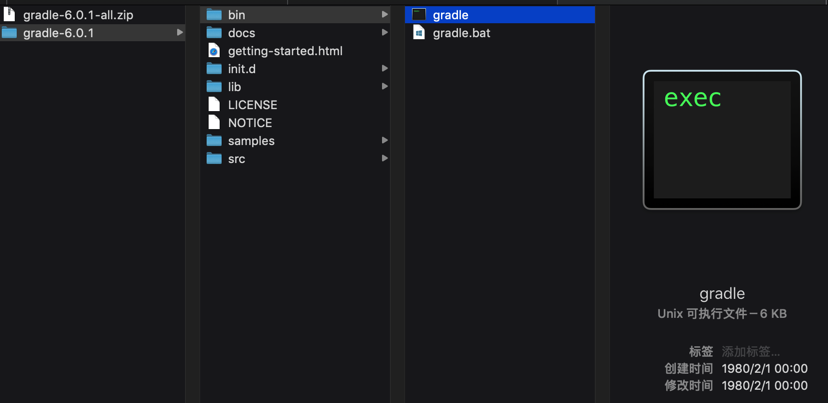828x403 pixels.
Task: Select the samples folder name
Action: (x=251, y=141)
